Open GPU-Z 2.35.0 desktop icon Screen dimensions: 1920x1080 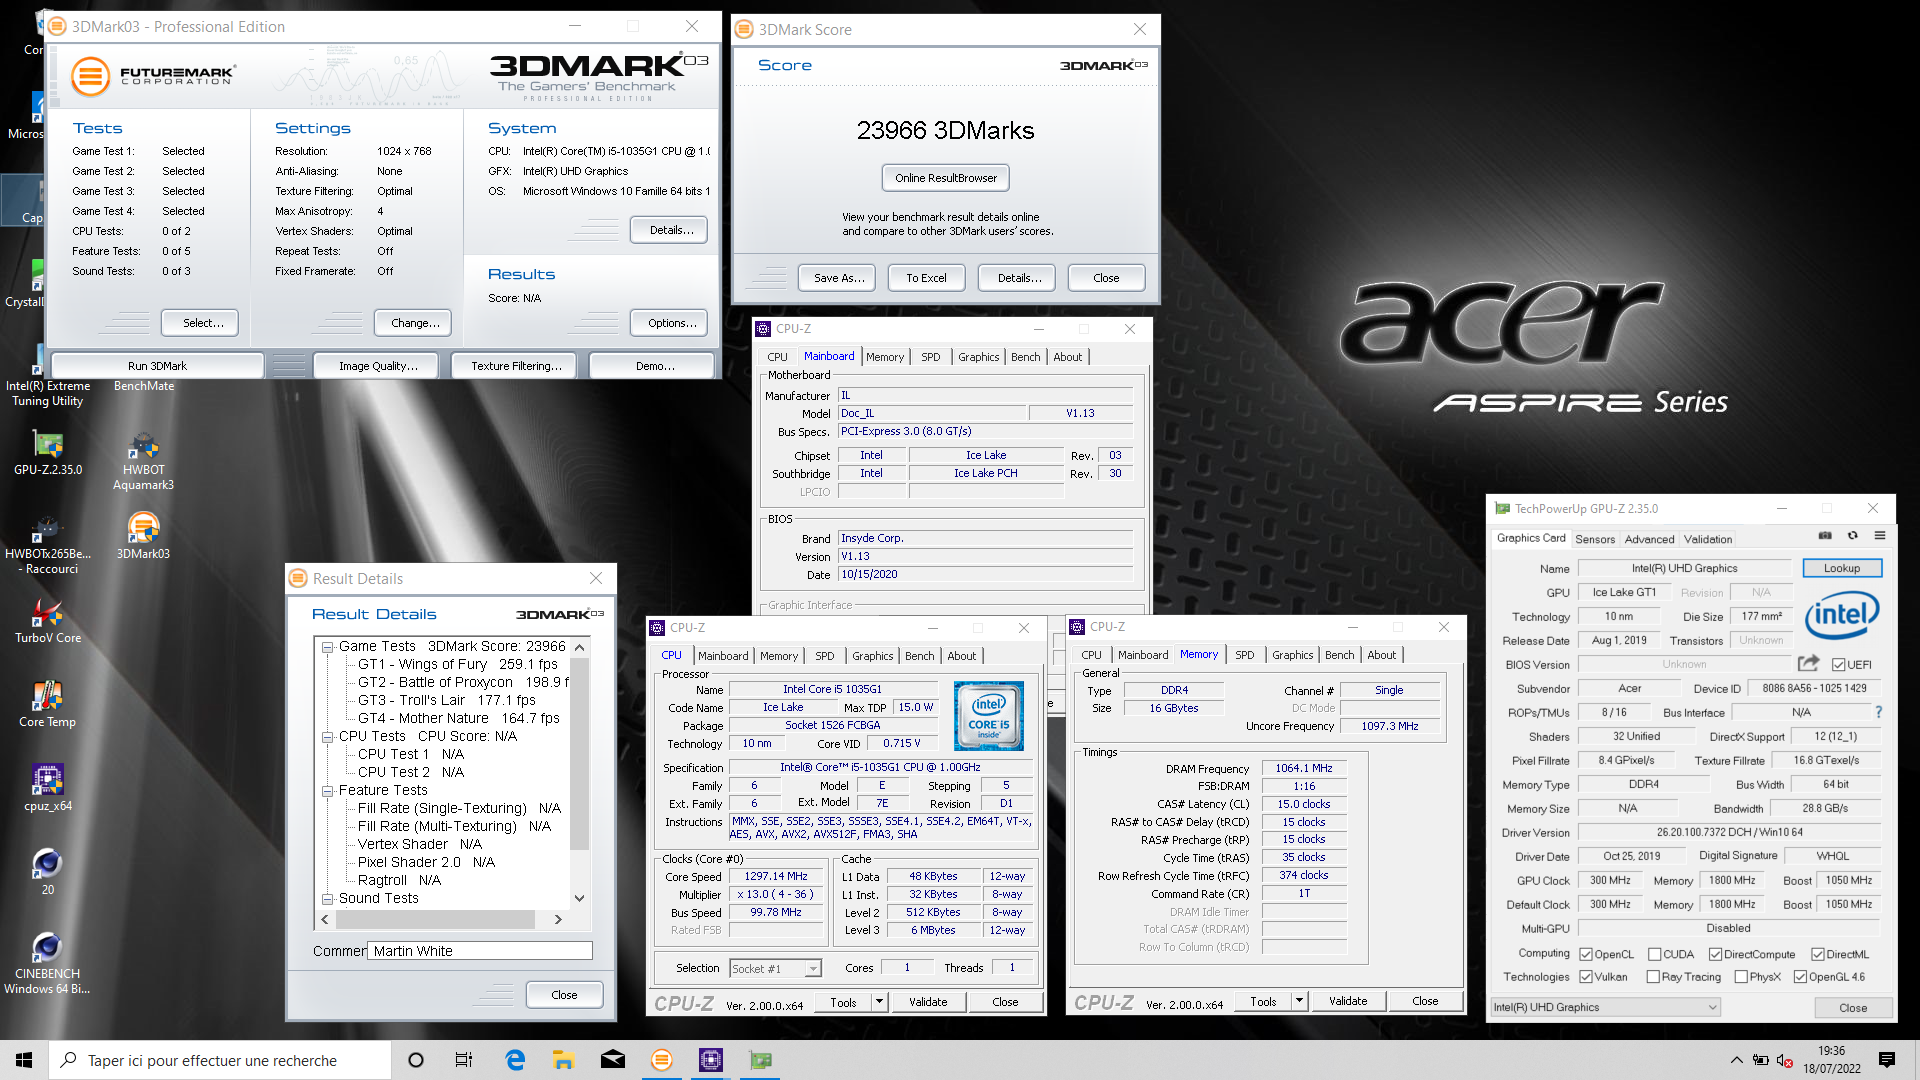point(48,452)
